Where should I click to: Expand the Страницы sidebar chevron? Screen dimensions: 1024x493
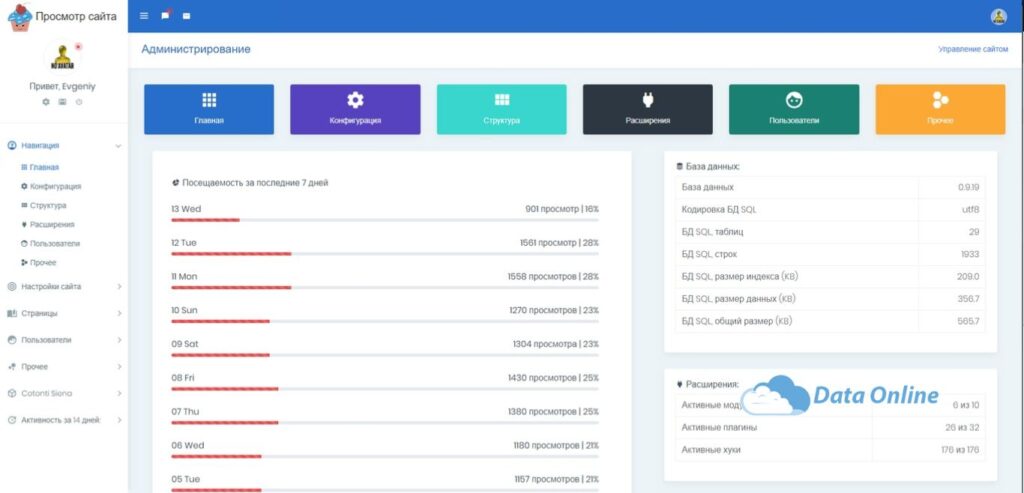click(x=120, y=313)
